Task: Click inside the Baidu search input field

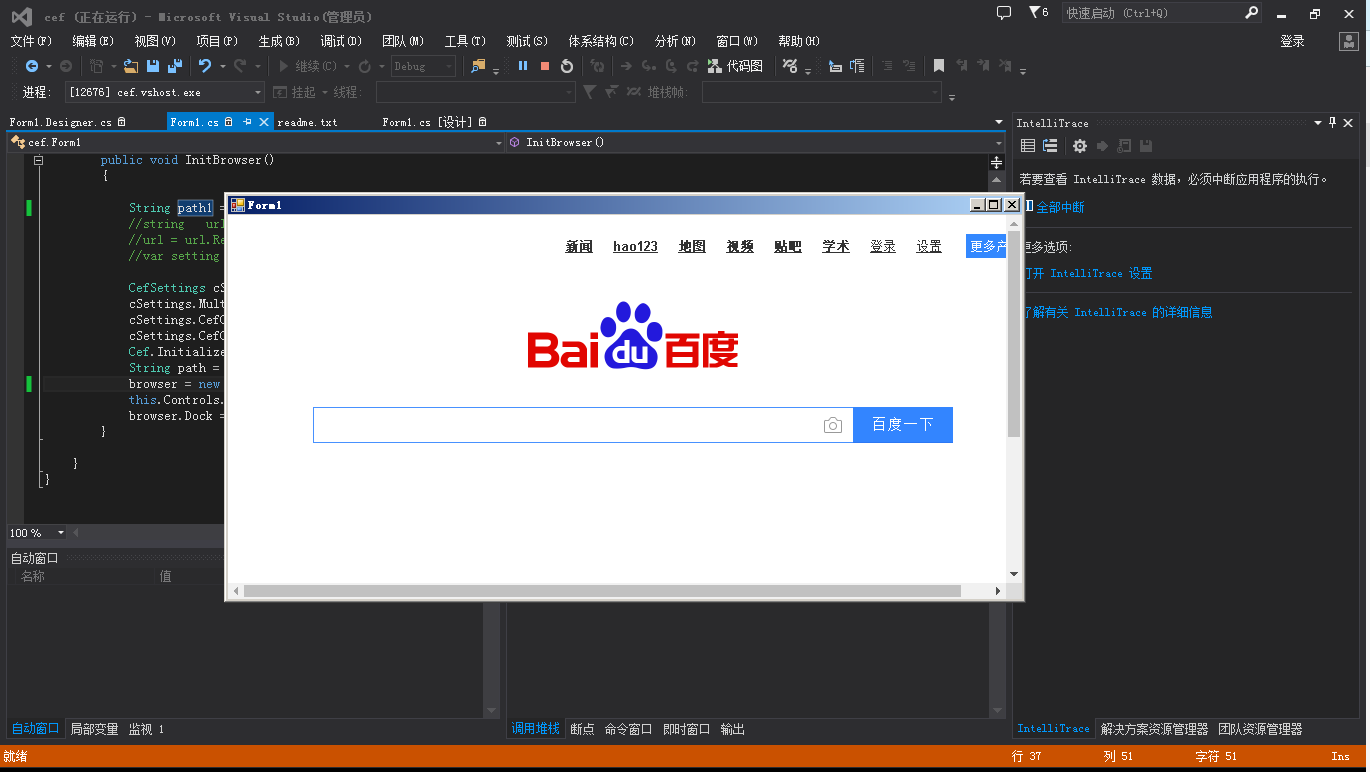Action: click(x=568, y=425)
